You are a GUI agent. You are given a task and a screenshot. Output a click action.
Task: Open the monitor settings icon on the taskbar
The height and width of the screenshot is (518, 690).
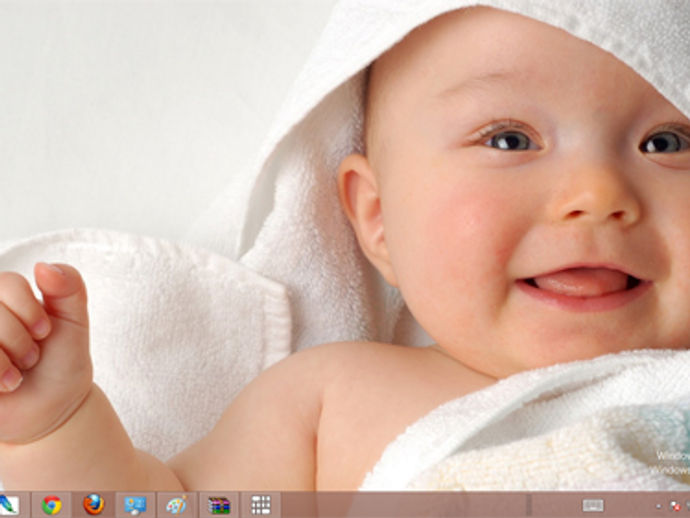pyautogui.click(x=135, y=505)
